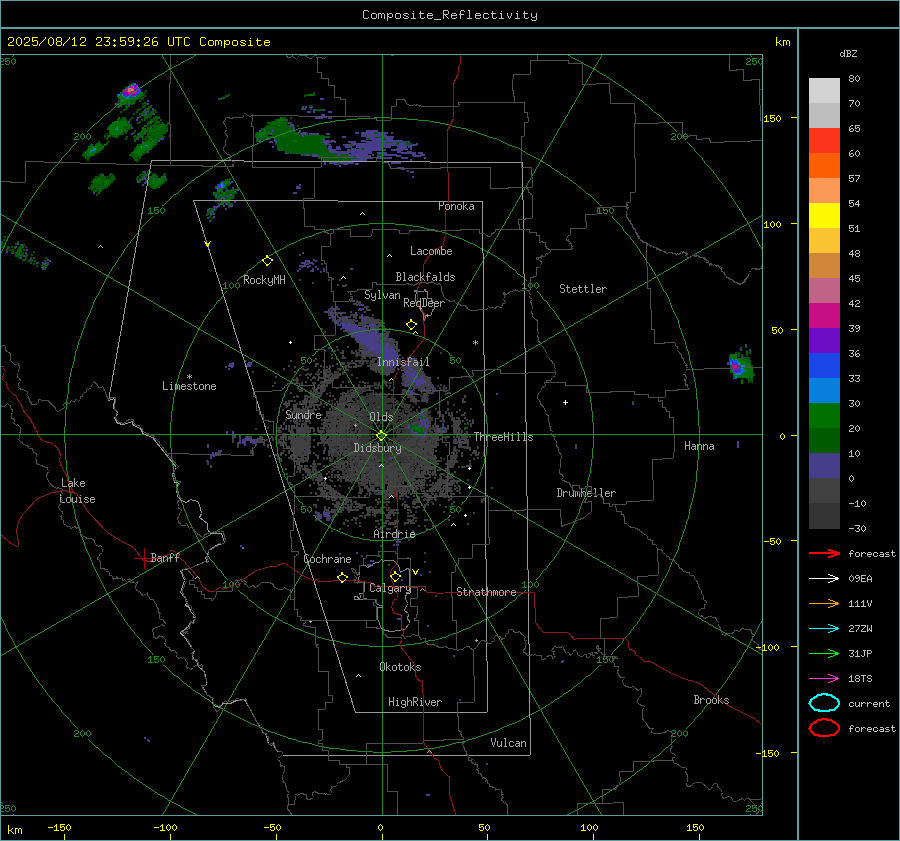The image size is (900, 841).
Task: Click the red cross marker at Banff
Action: pos(143,558)
